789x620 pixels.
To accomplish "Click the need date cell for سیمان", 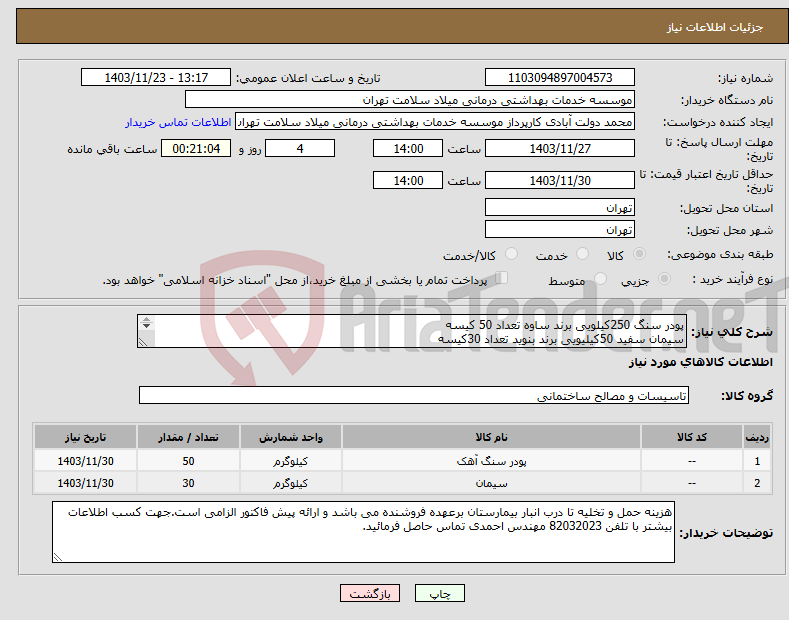I will [85, 483].
